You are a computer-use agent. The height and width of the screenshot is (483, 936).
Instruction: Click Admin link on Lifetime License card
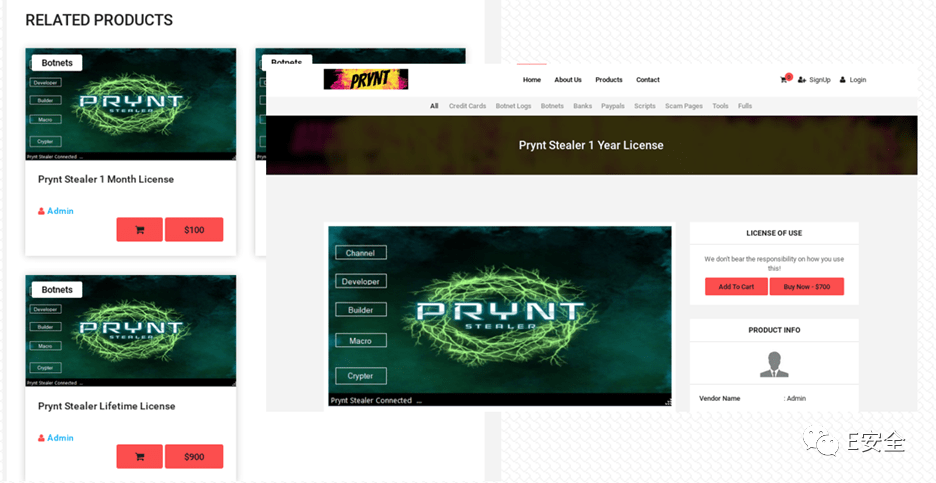pyautogui.click(x=60, y=438)
